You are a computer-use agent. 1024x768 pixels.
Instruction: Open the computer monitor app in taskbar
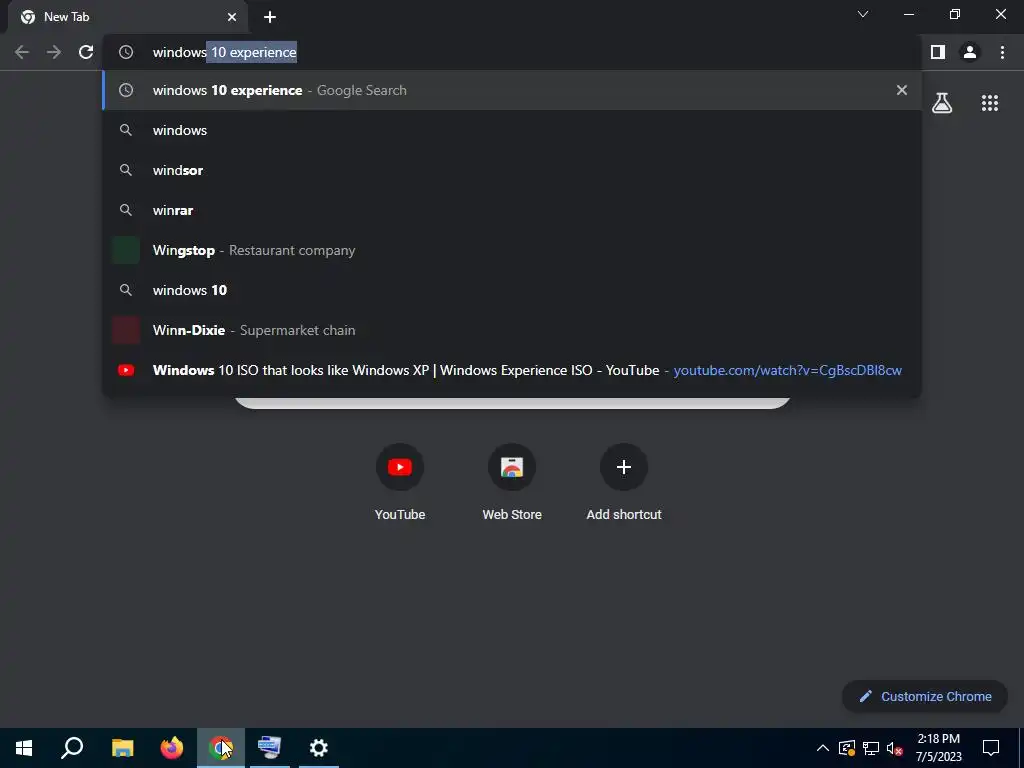(269, 748)
